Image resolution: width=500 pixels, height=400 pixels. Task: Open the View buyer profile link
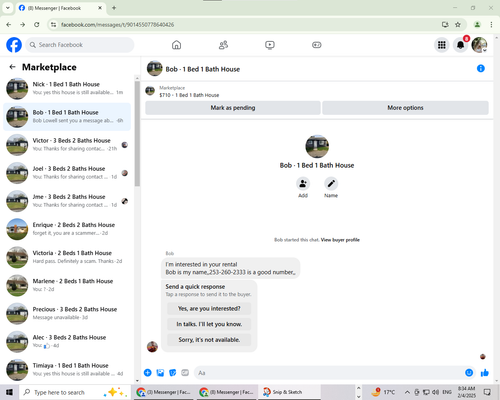(x=340, y=240)
